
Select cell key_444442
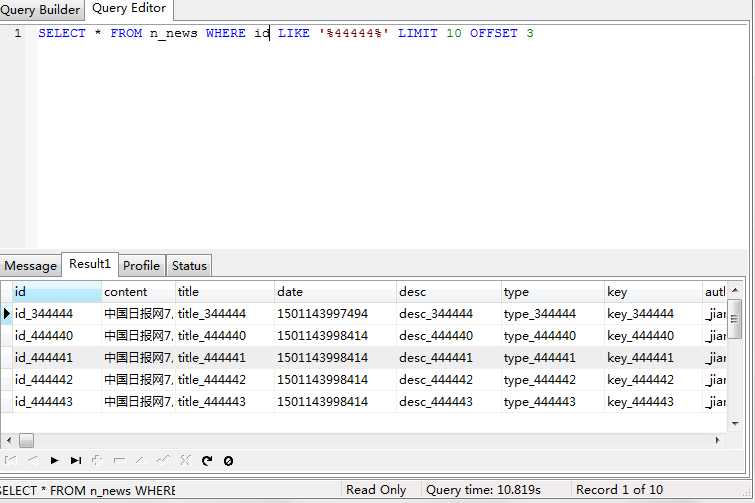coord(653,380)
